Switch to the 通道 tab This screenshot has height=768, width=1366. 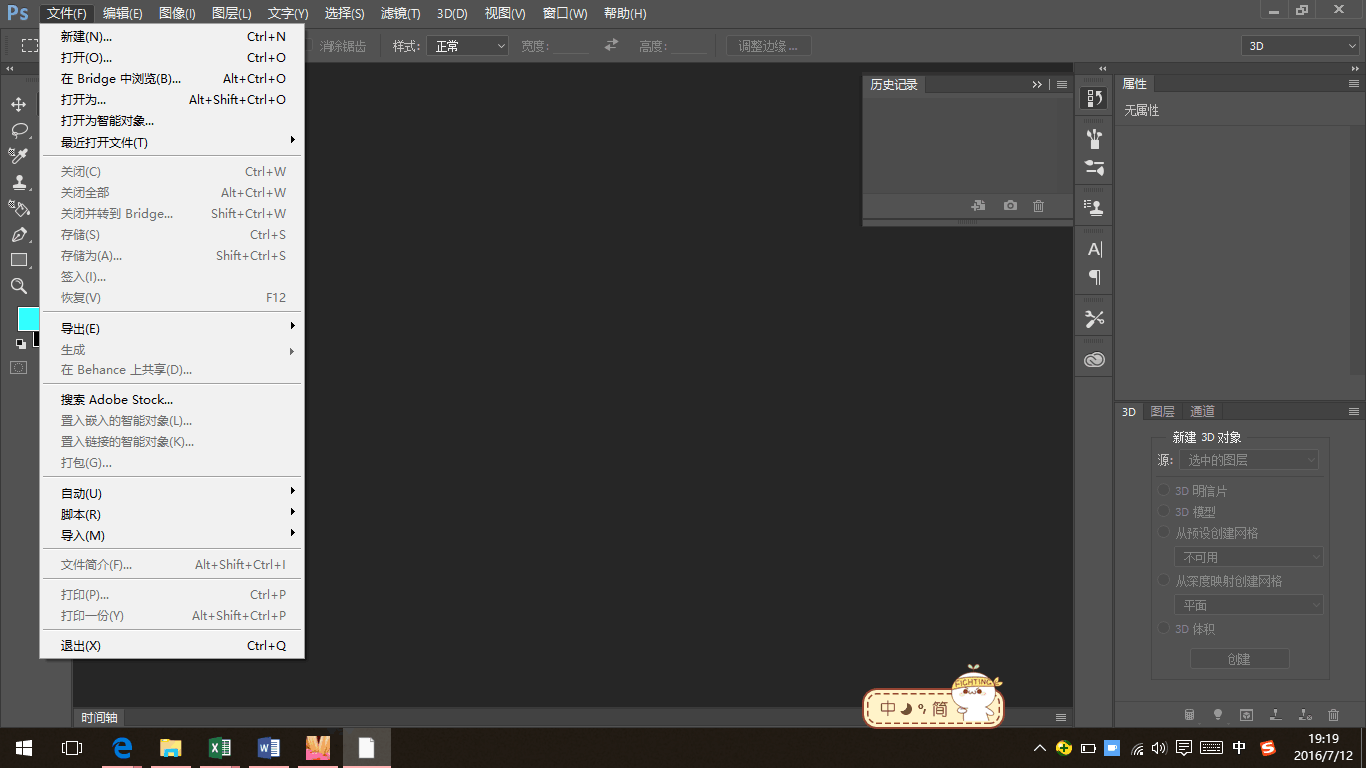[1202, 411]
